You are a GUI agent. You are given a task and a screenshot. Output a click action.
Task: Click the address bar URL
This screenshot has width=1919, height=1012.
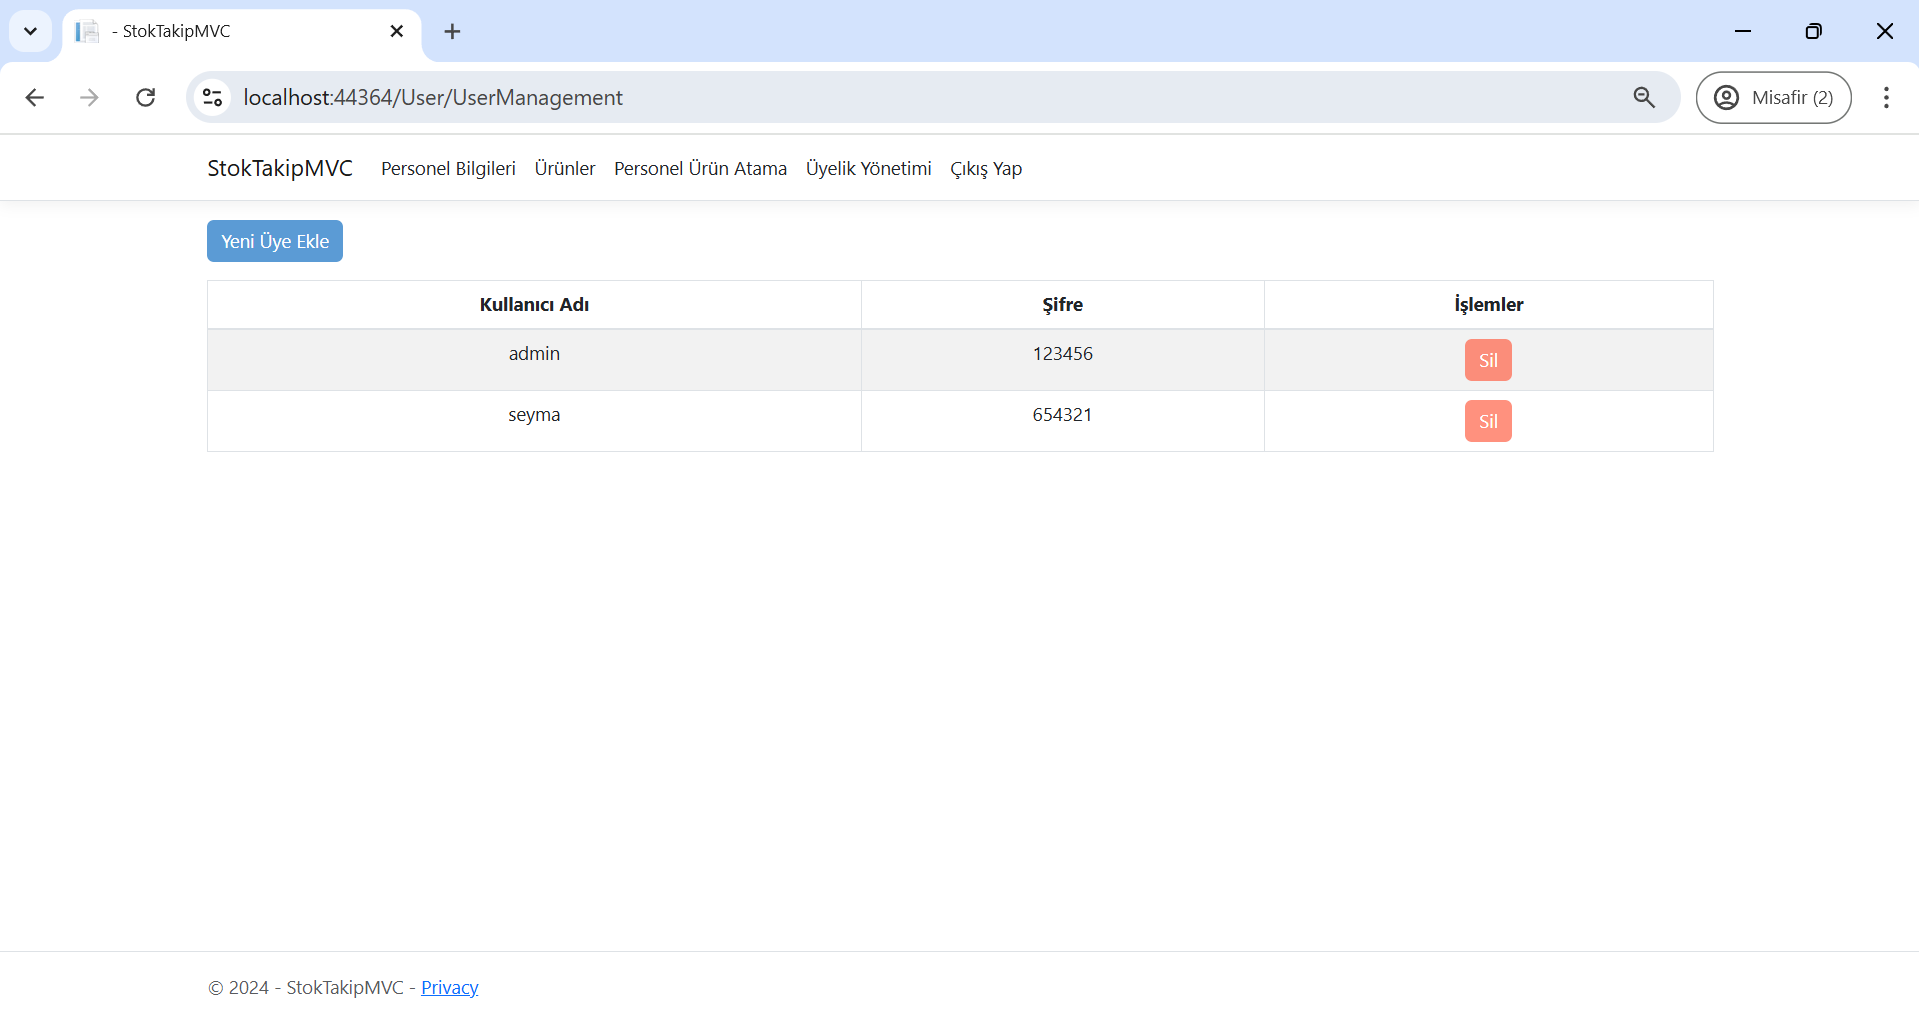tap(433, 97)
